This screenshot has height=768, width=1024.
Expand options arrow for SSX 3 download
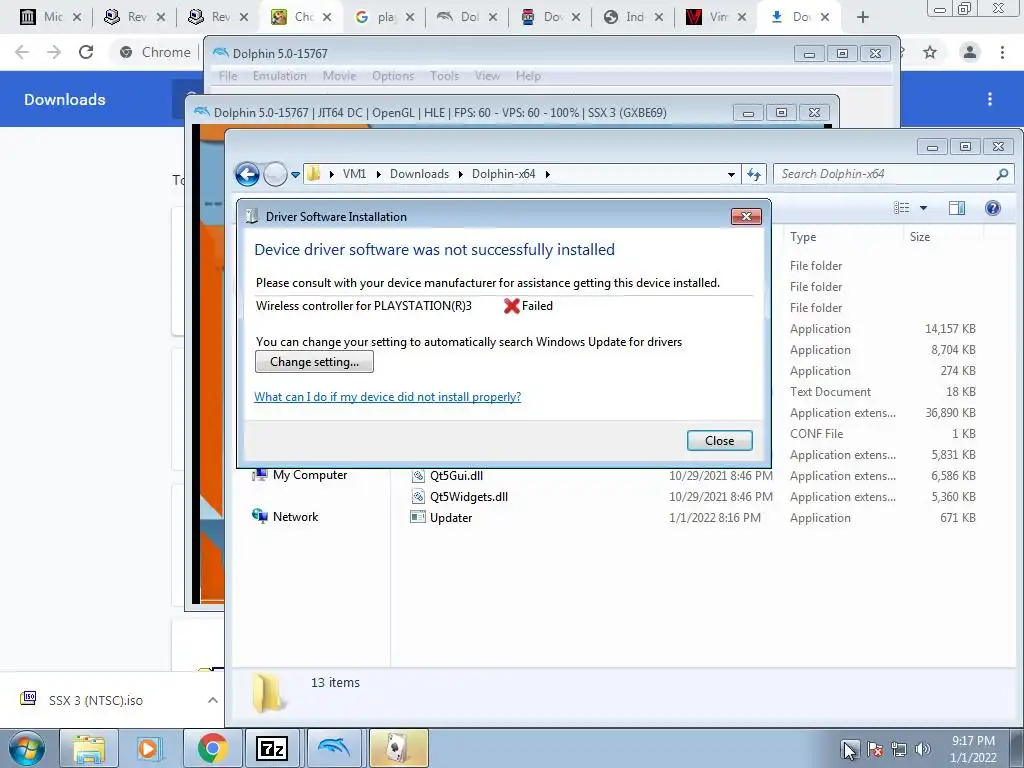point(212,700)
